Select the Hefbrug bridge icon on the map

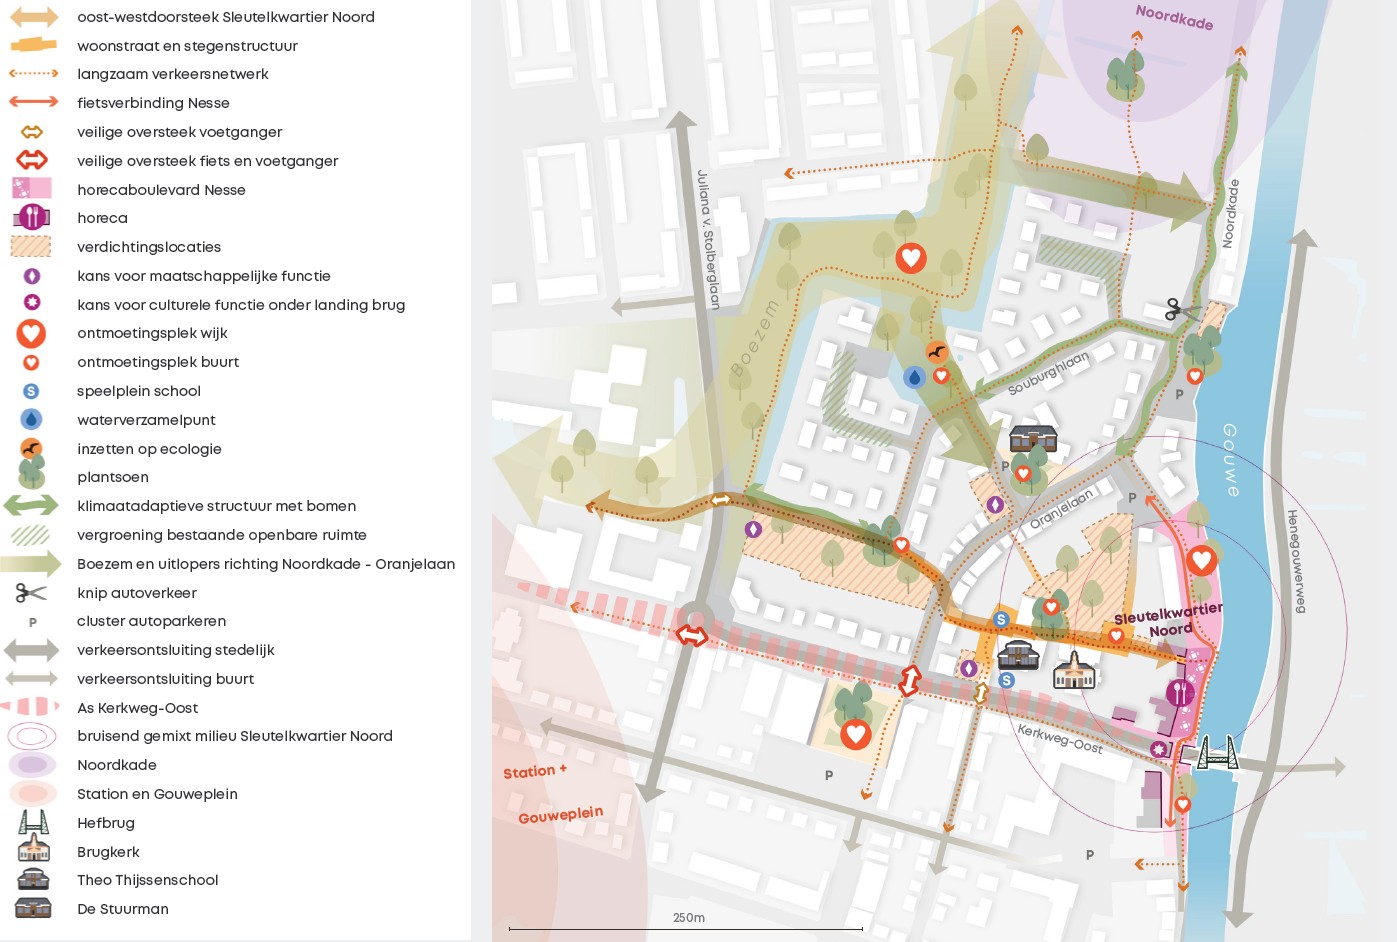pos(1217,751)
